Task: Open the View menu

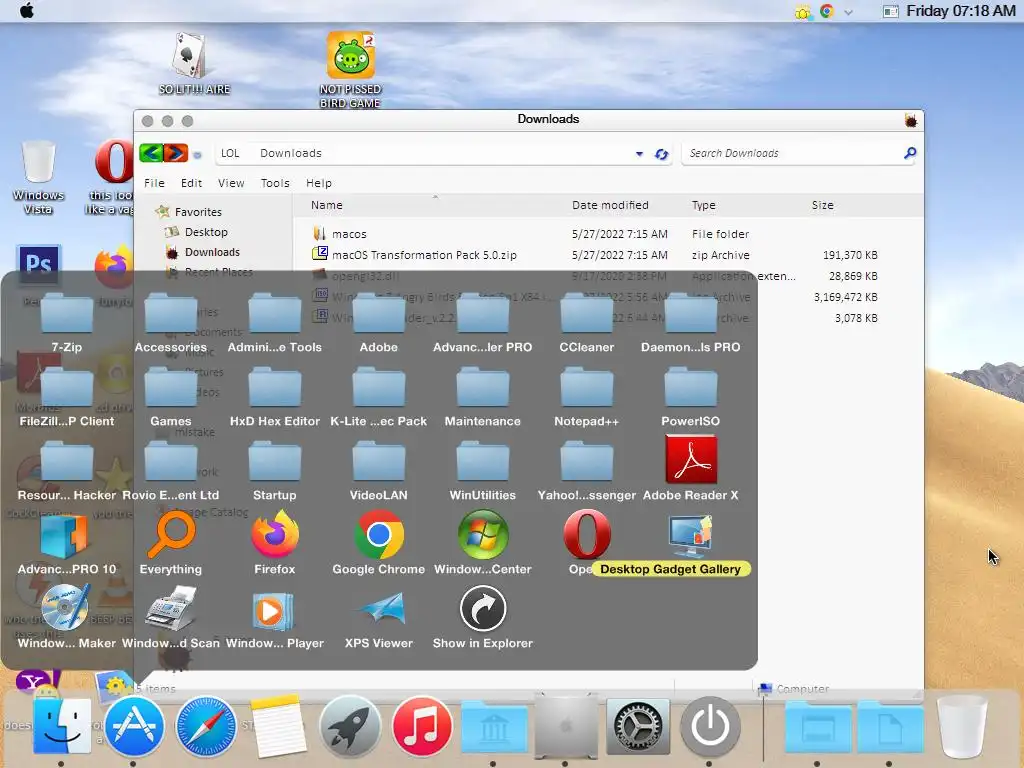Action: (x=231, y=183)
